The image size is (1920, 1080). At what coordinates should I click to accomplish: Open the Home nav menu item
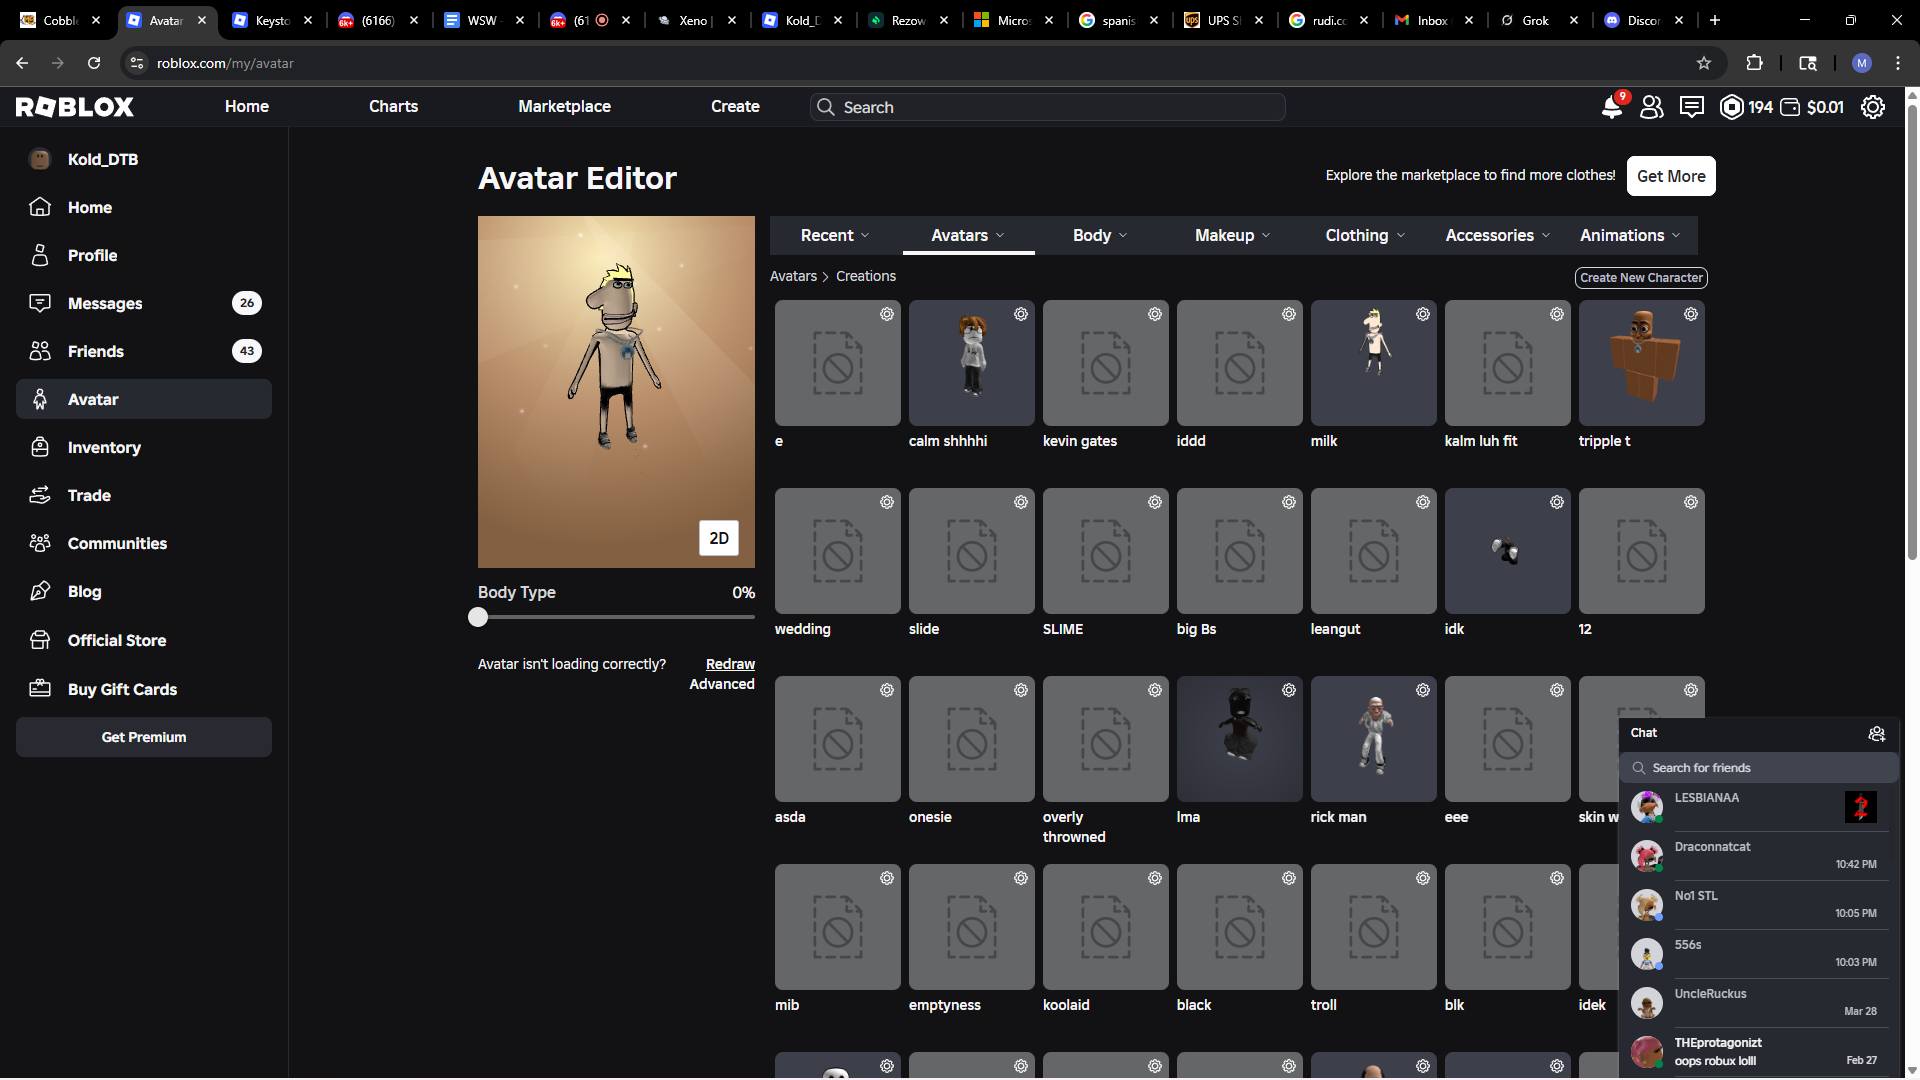tap(247, 107)
